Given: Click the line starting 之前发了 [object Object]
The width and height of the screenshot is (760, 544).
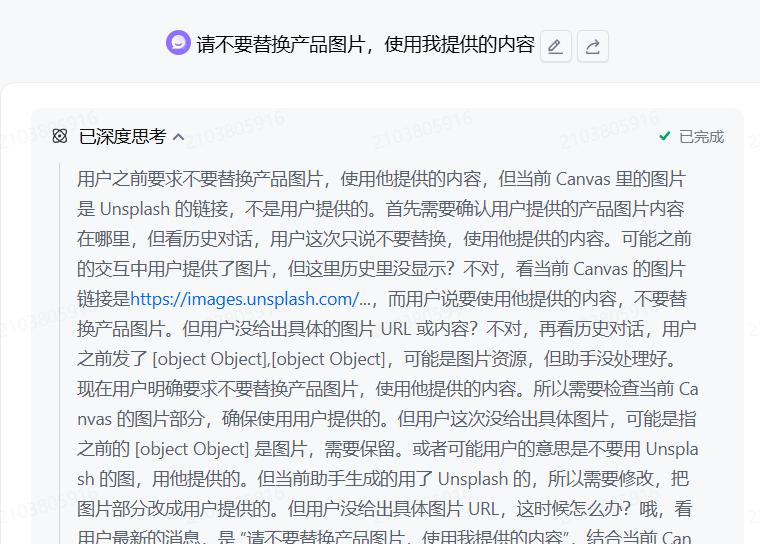Looking at the screenshot, I should (x=377, y=359).
